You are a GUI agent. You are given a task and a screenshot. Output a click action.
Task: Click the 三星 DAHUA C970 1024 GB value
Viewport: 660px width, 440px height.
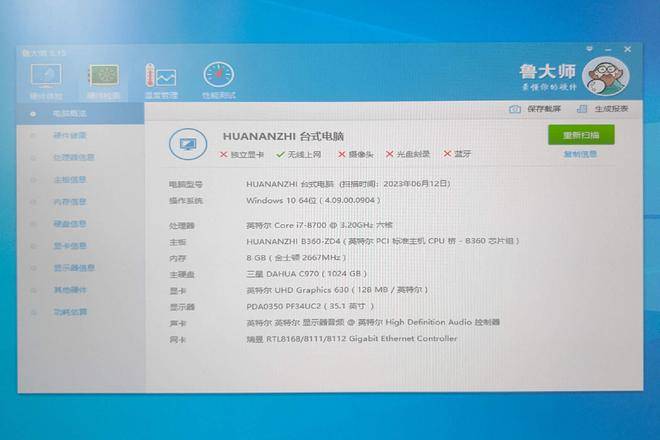(x=306, y=274)
